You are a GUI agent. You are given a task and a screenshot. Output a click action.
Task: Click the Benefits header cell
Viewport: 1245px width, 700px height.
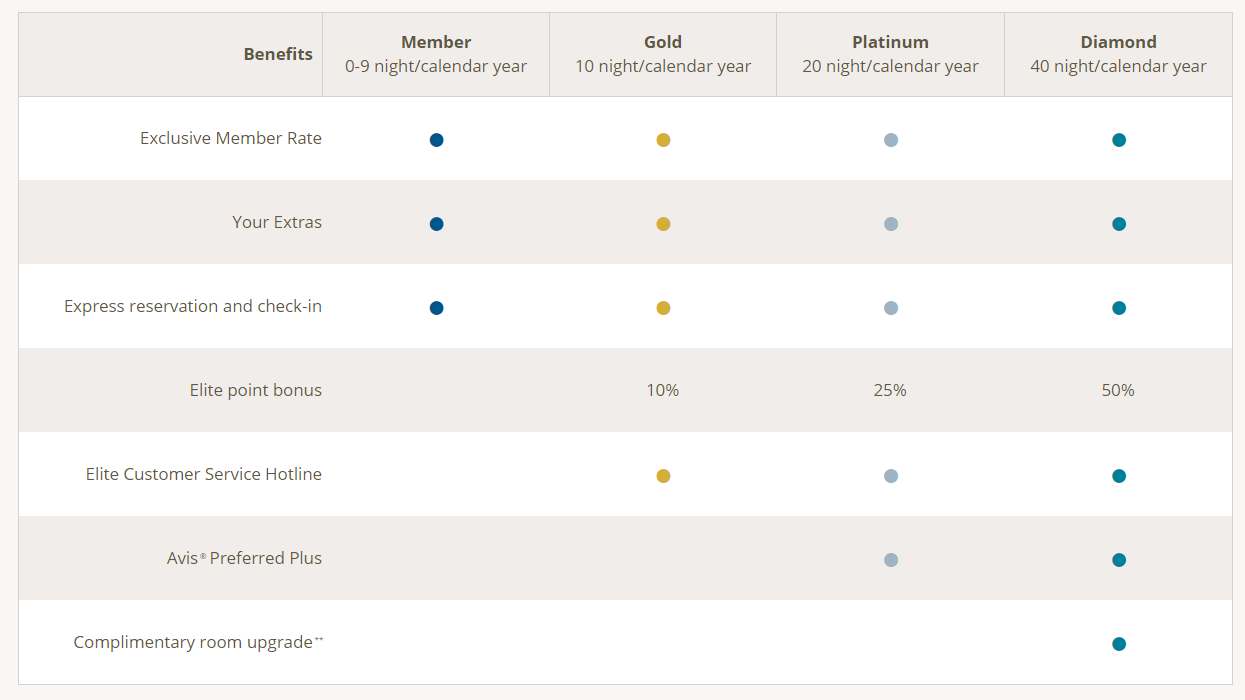click(x=278, y=54)
